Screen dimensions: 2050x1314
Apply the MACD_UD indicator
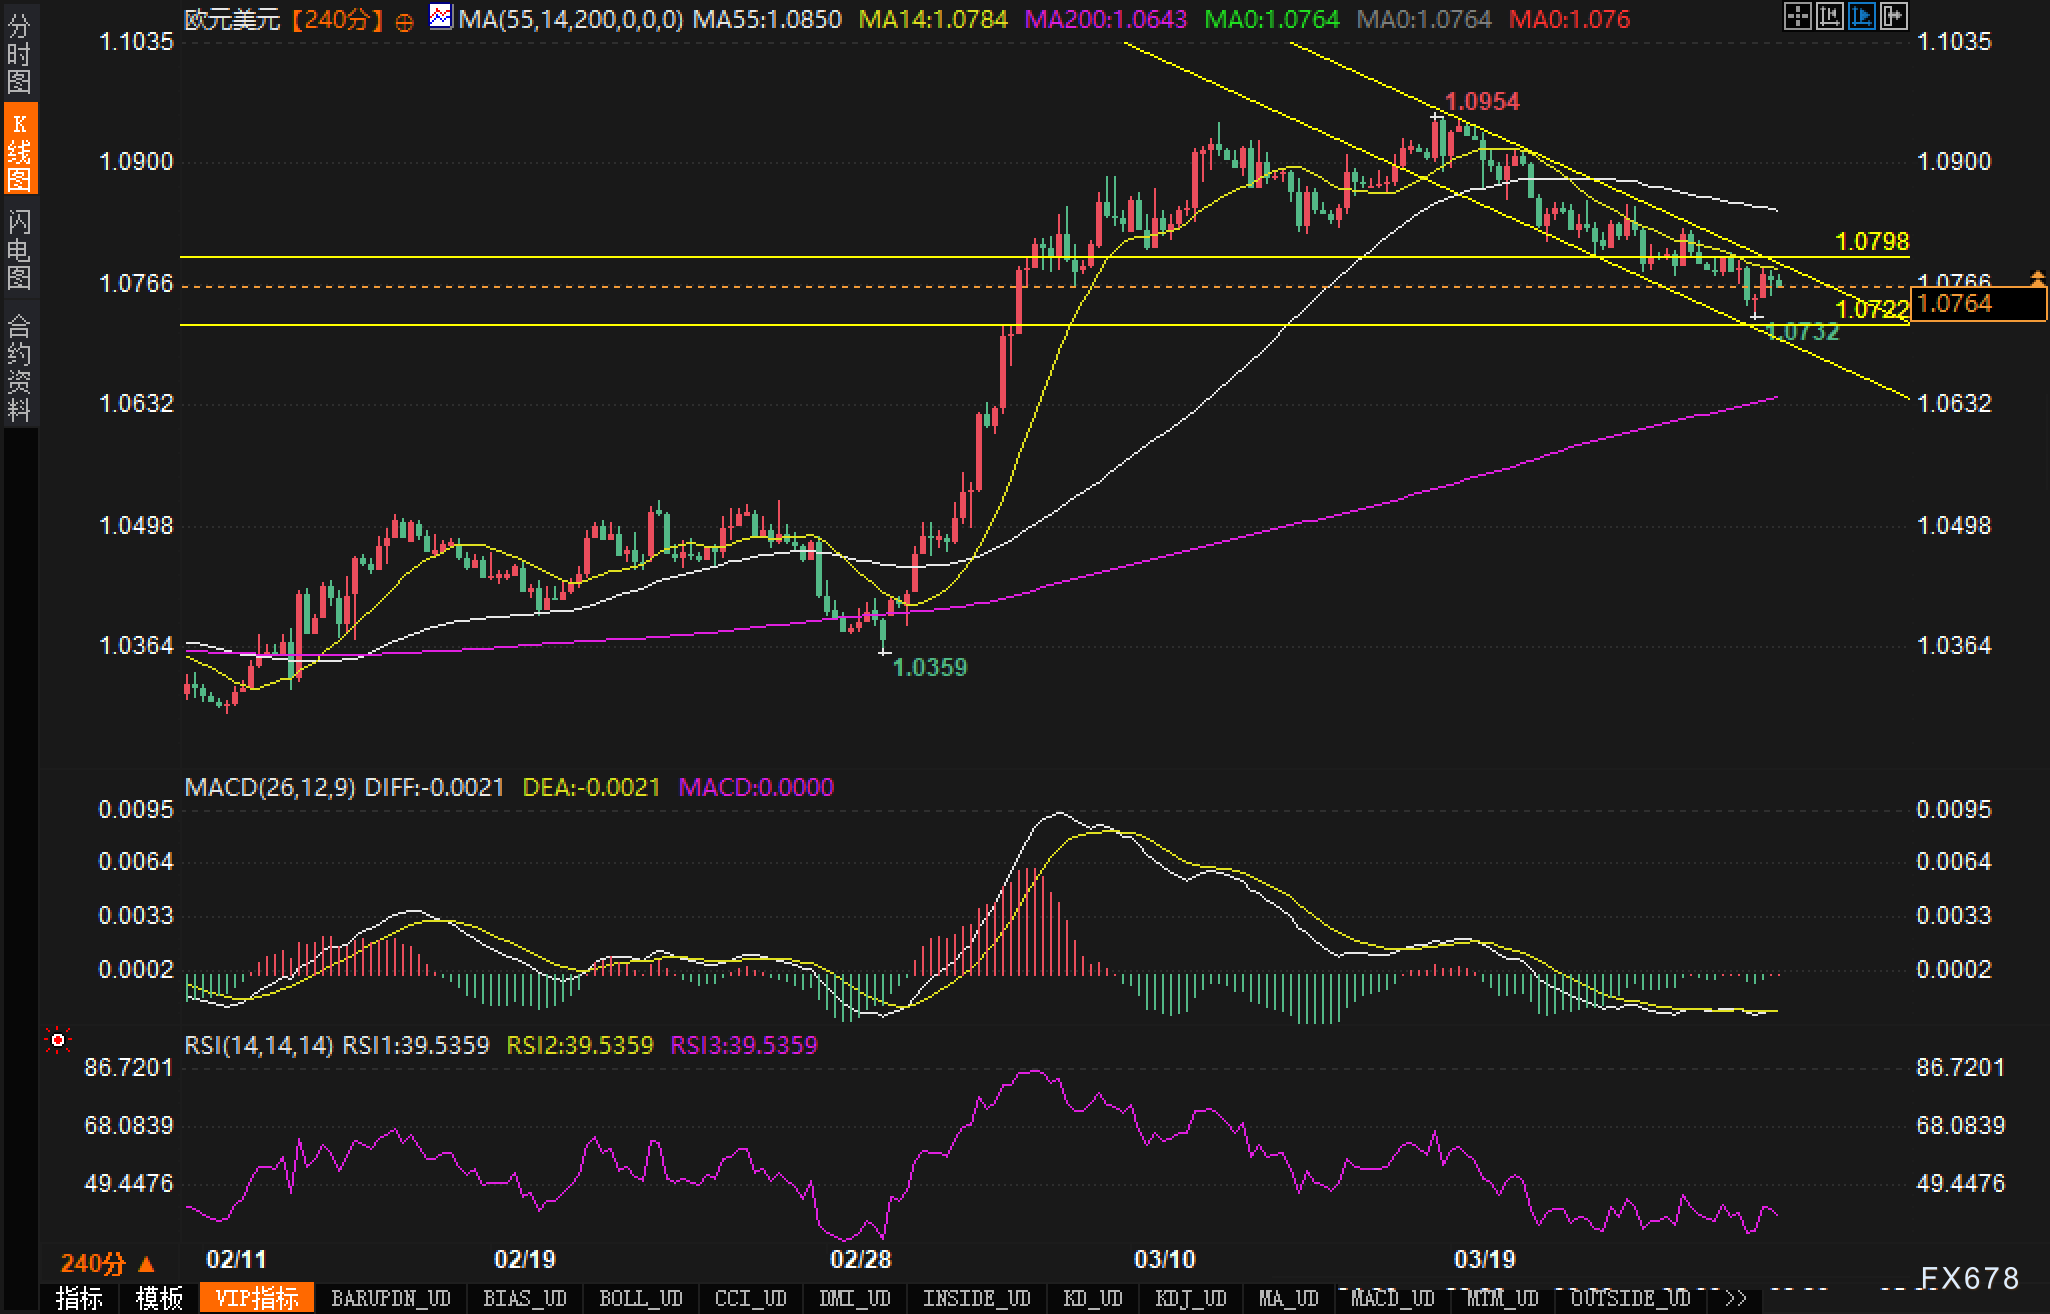(x=1392, y=1299)
